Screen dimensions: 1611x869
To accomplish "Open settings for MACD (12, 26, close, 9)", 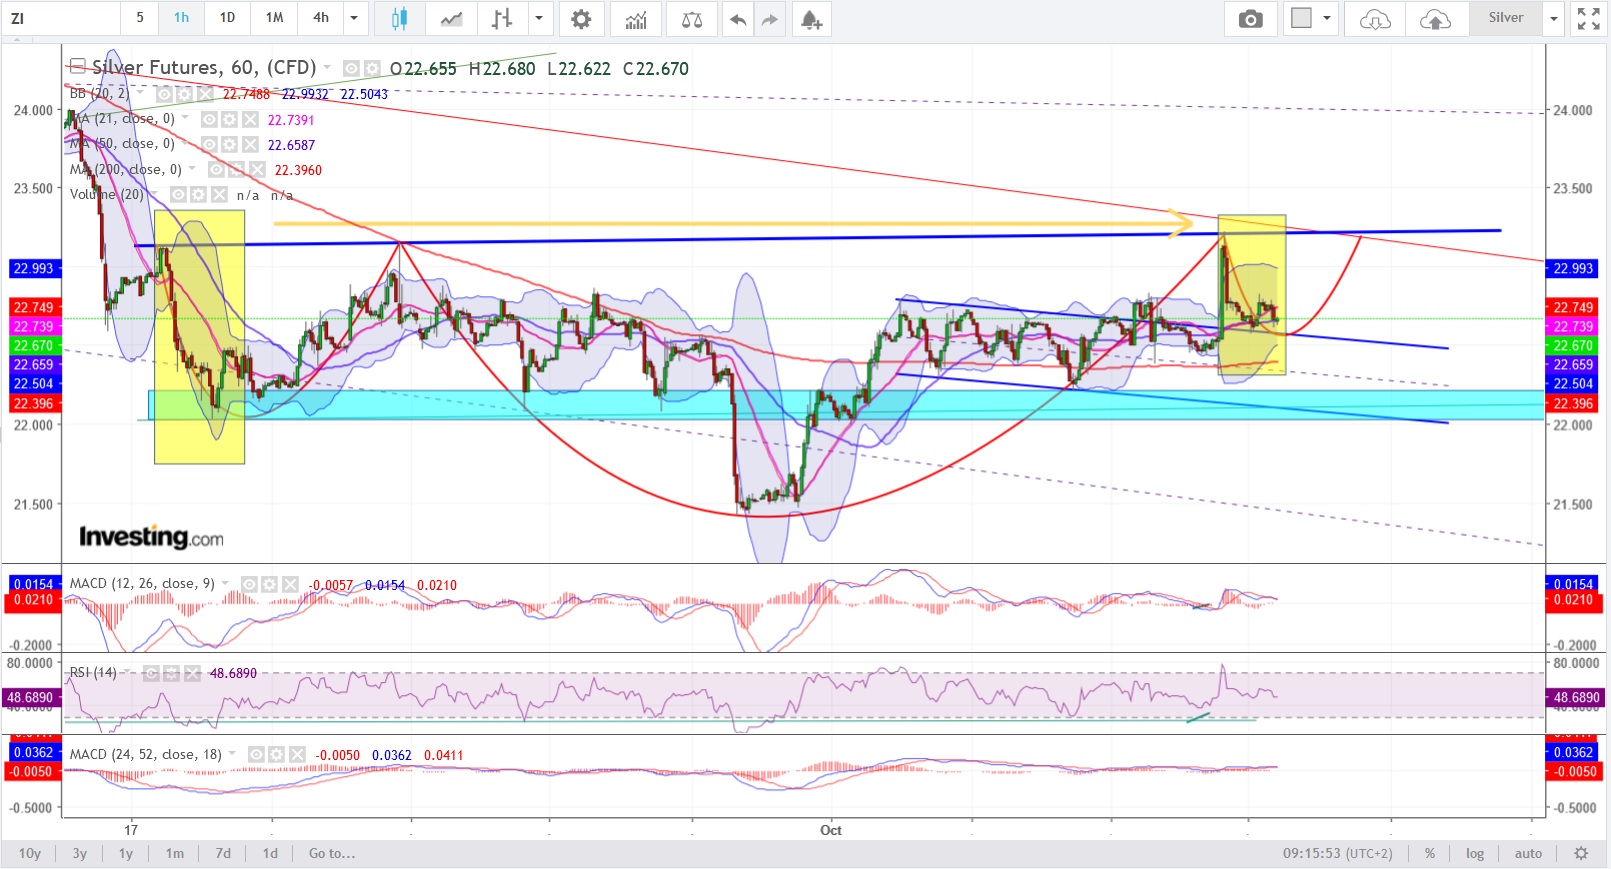I will pos(270,584).
